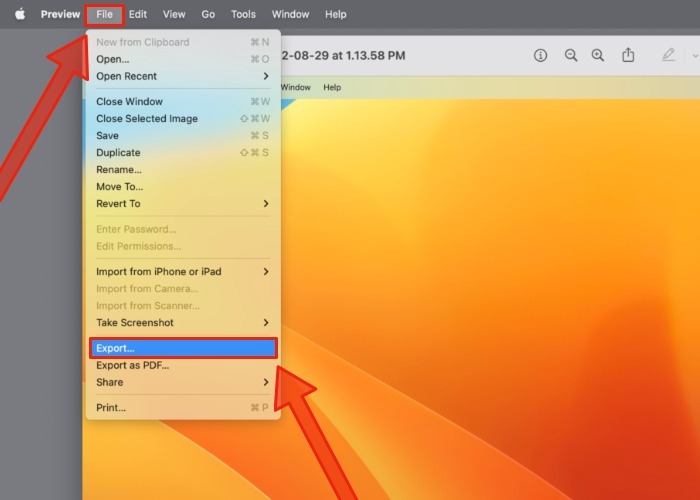This screenshot has width=700, height=500.
Task: Expand the Revert To submenu
Action: coord(183,204)
